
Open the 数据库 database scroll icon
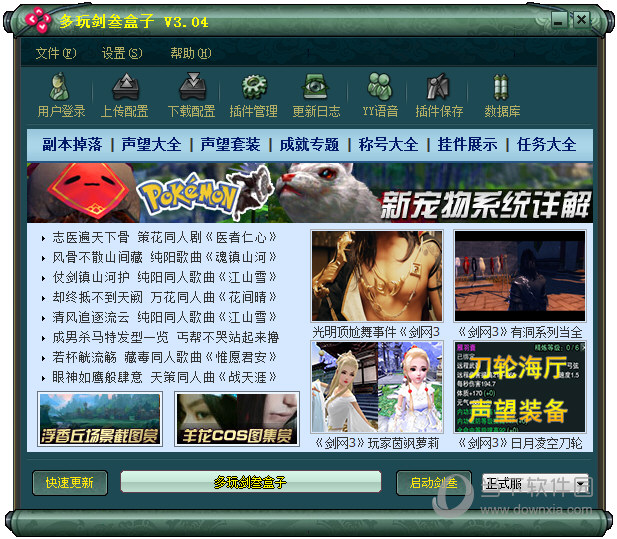tap(501, 87)
